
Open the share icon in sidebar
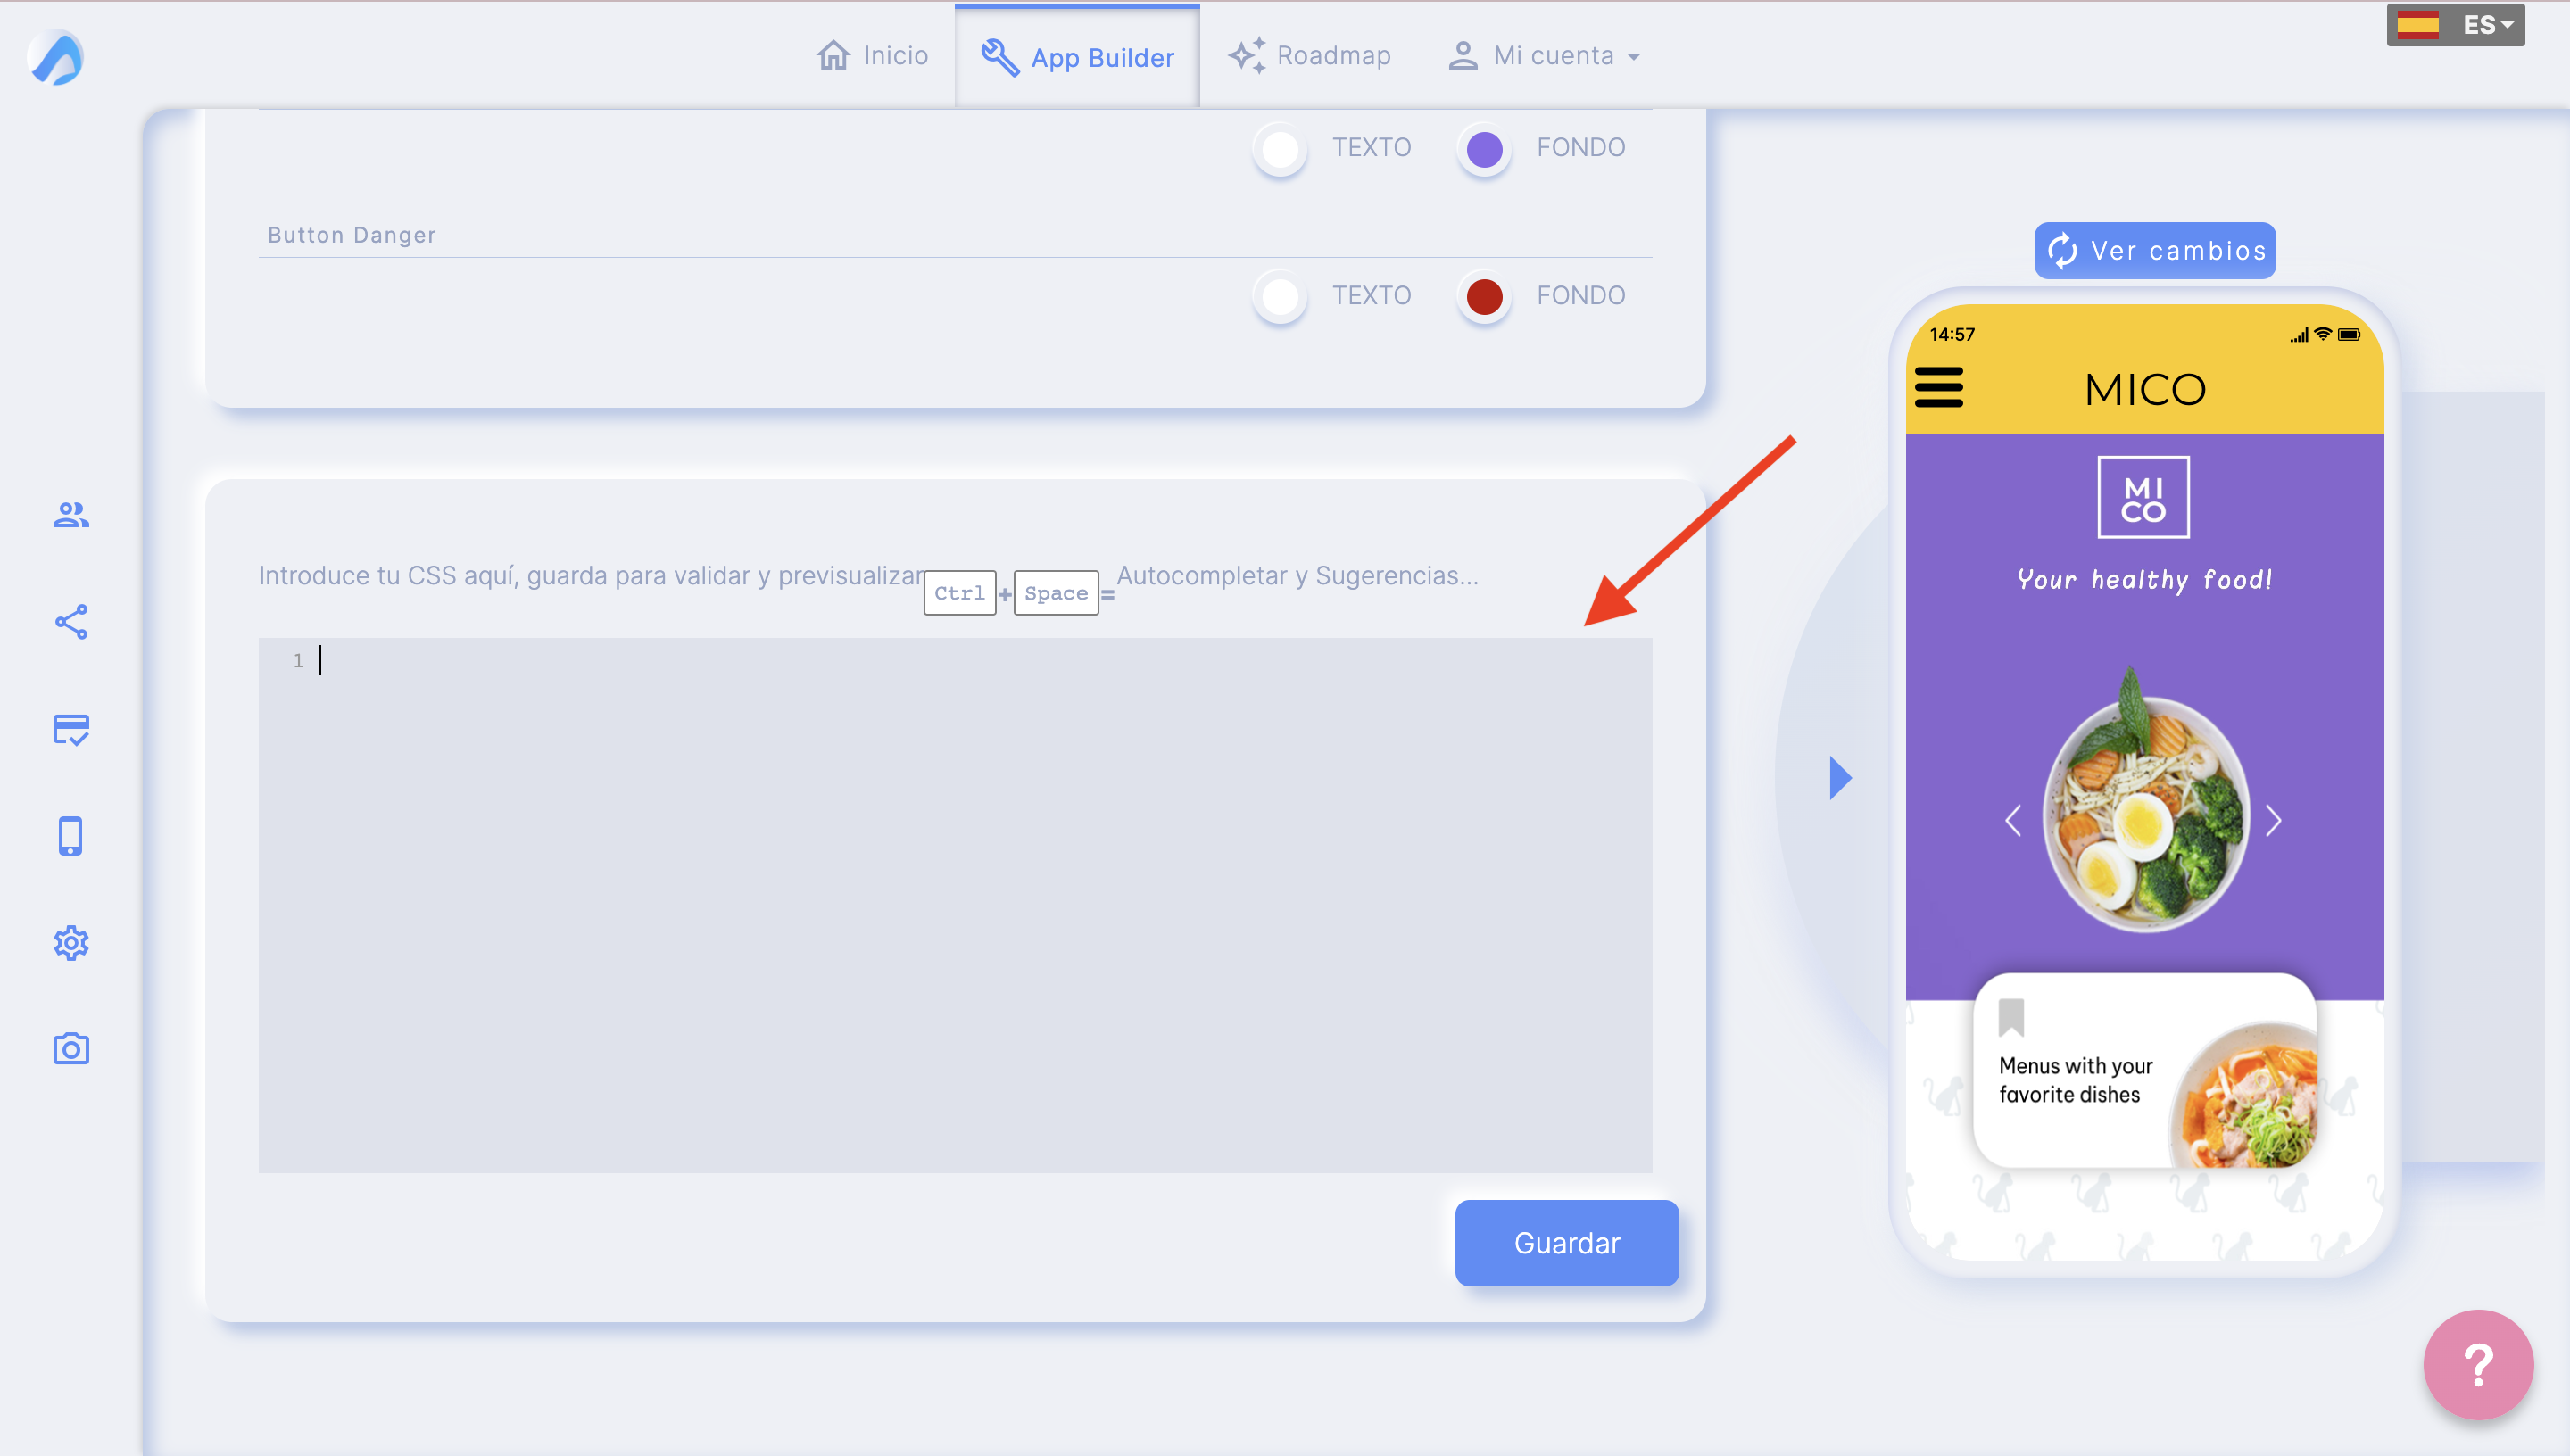click(x=71, y=622)
